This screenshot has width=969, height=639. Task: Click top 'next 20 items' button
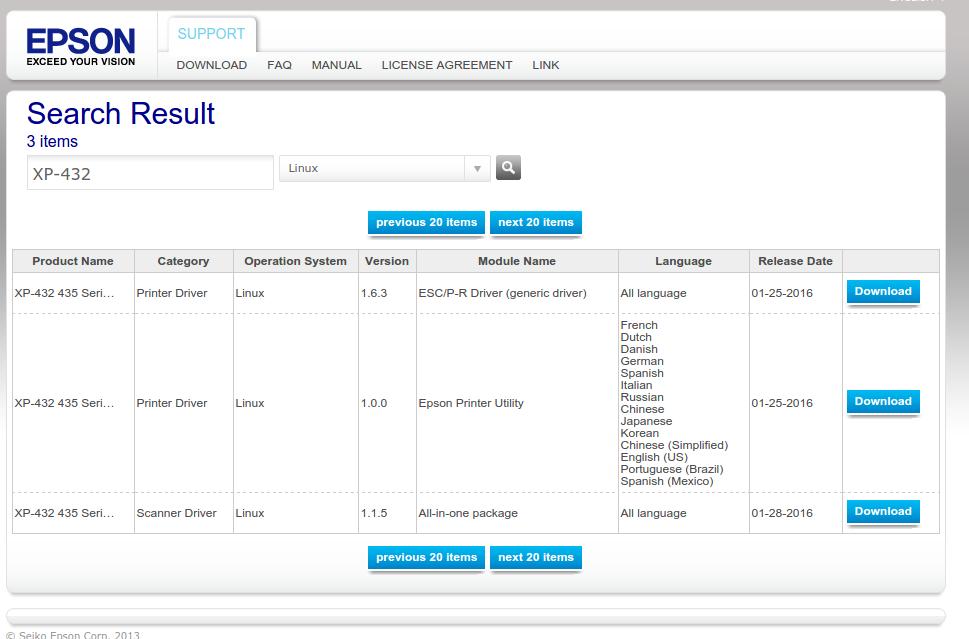coord(536,222)
